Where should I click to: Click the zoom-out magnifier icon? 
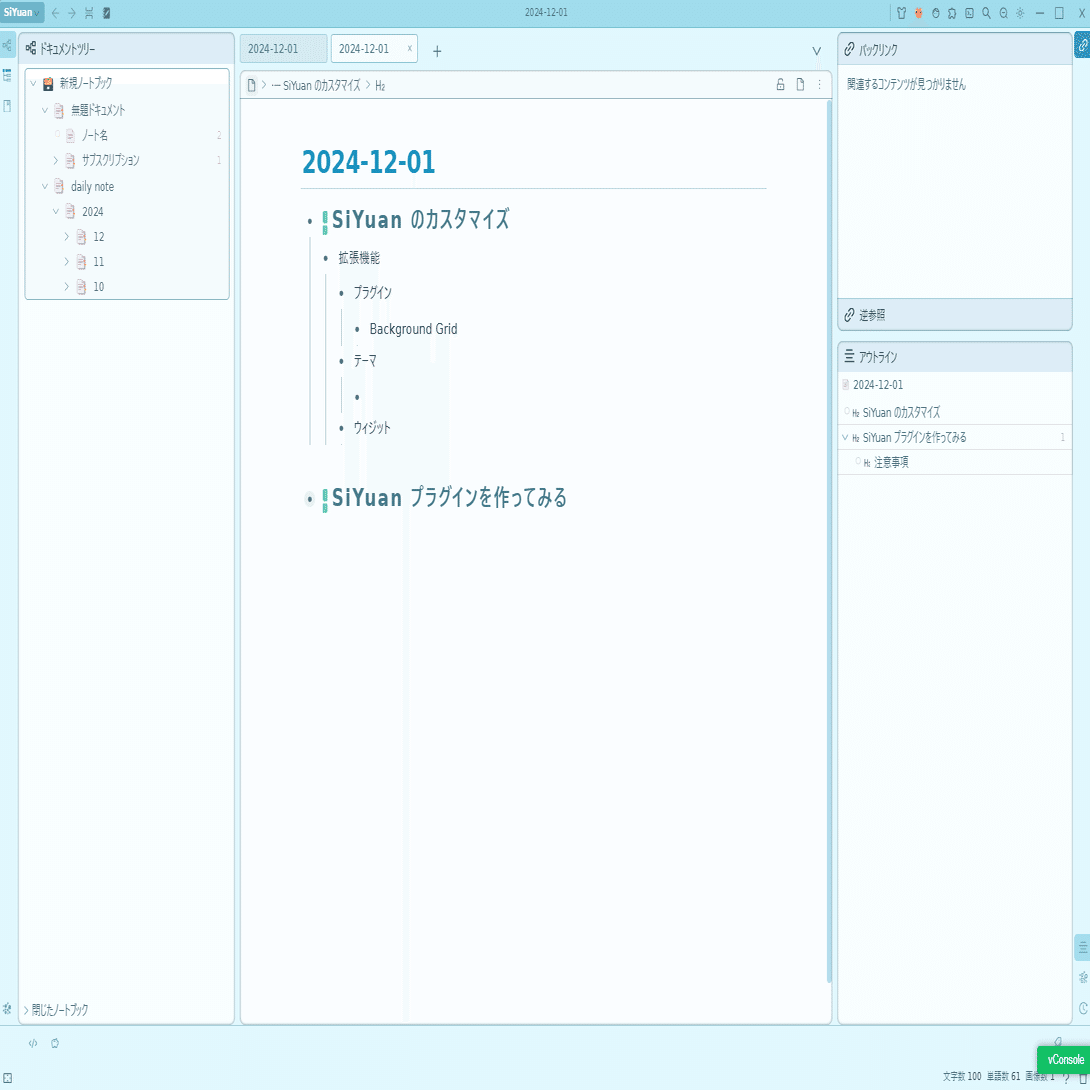[x=1003, y=13]
